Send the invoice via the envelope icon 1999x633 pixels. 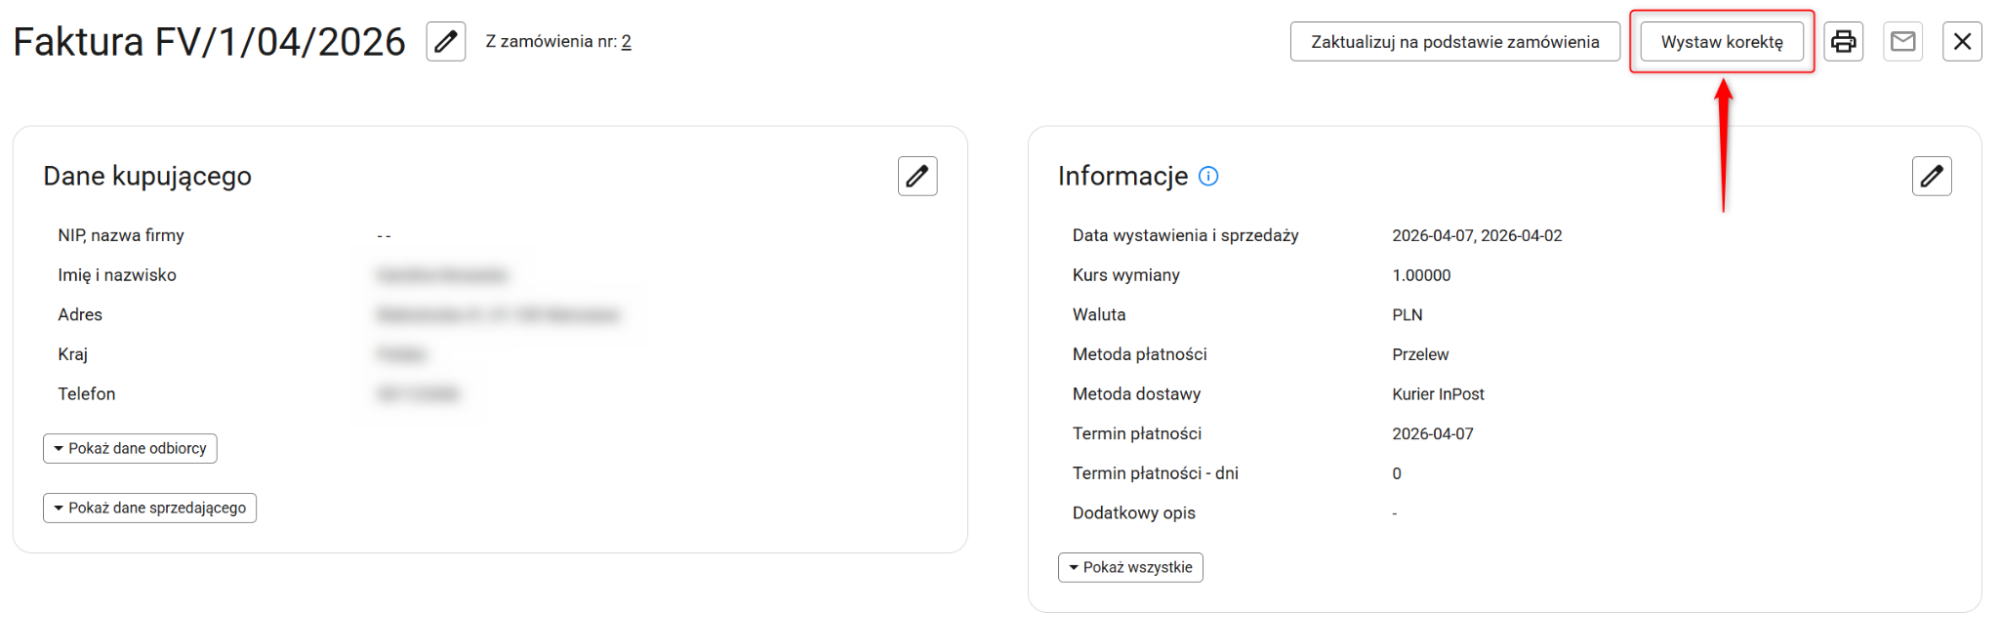pos(1902,42)
